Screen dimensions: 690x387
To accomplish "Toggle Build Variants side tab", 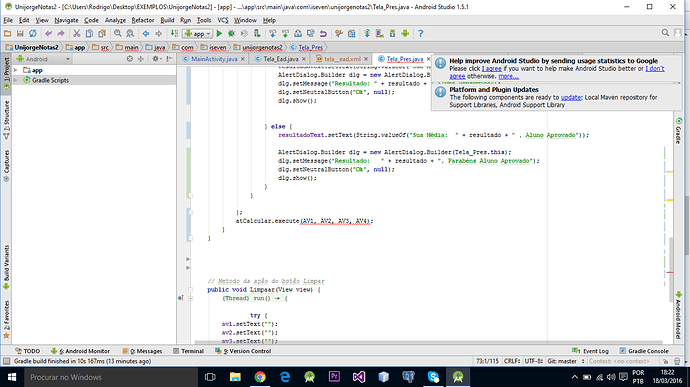I will point(6,267).
